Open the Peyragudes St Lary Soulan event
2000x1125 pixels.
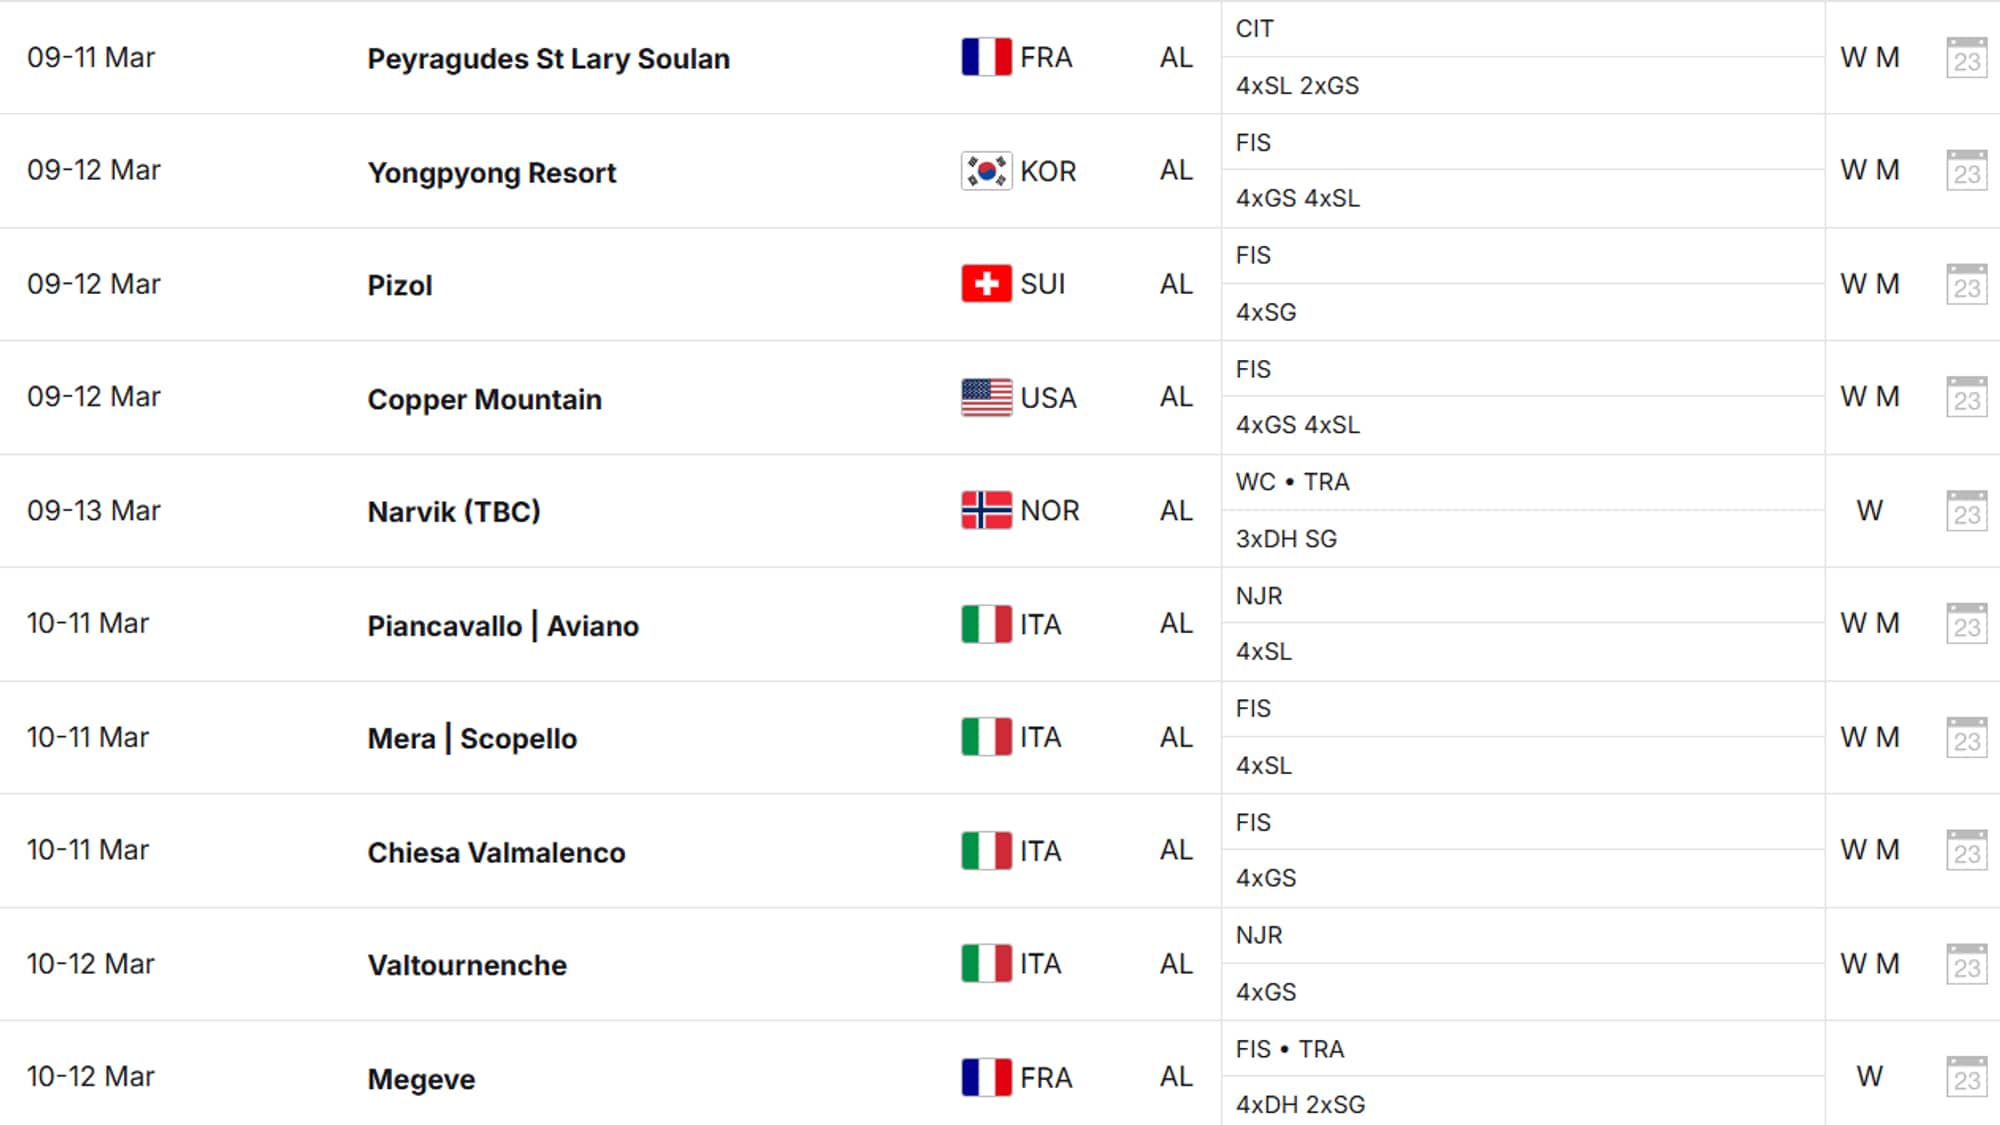click(x=548, y=59)
